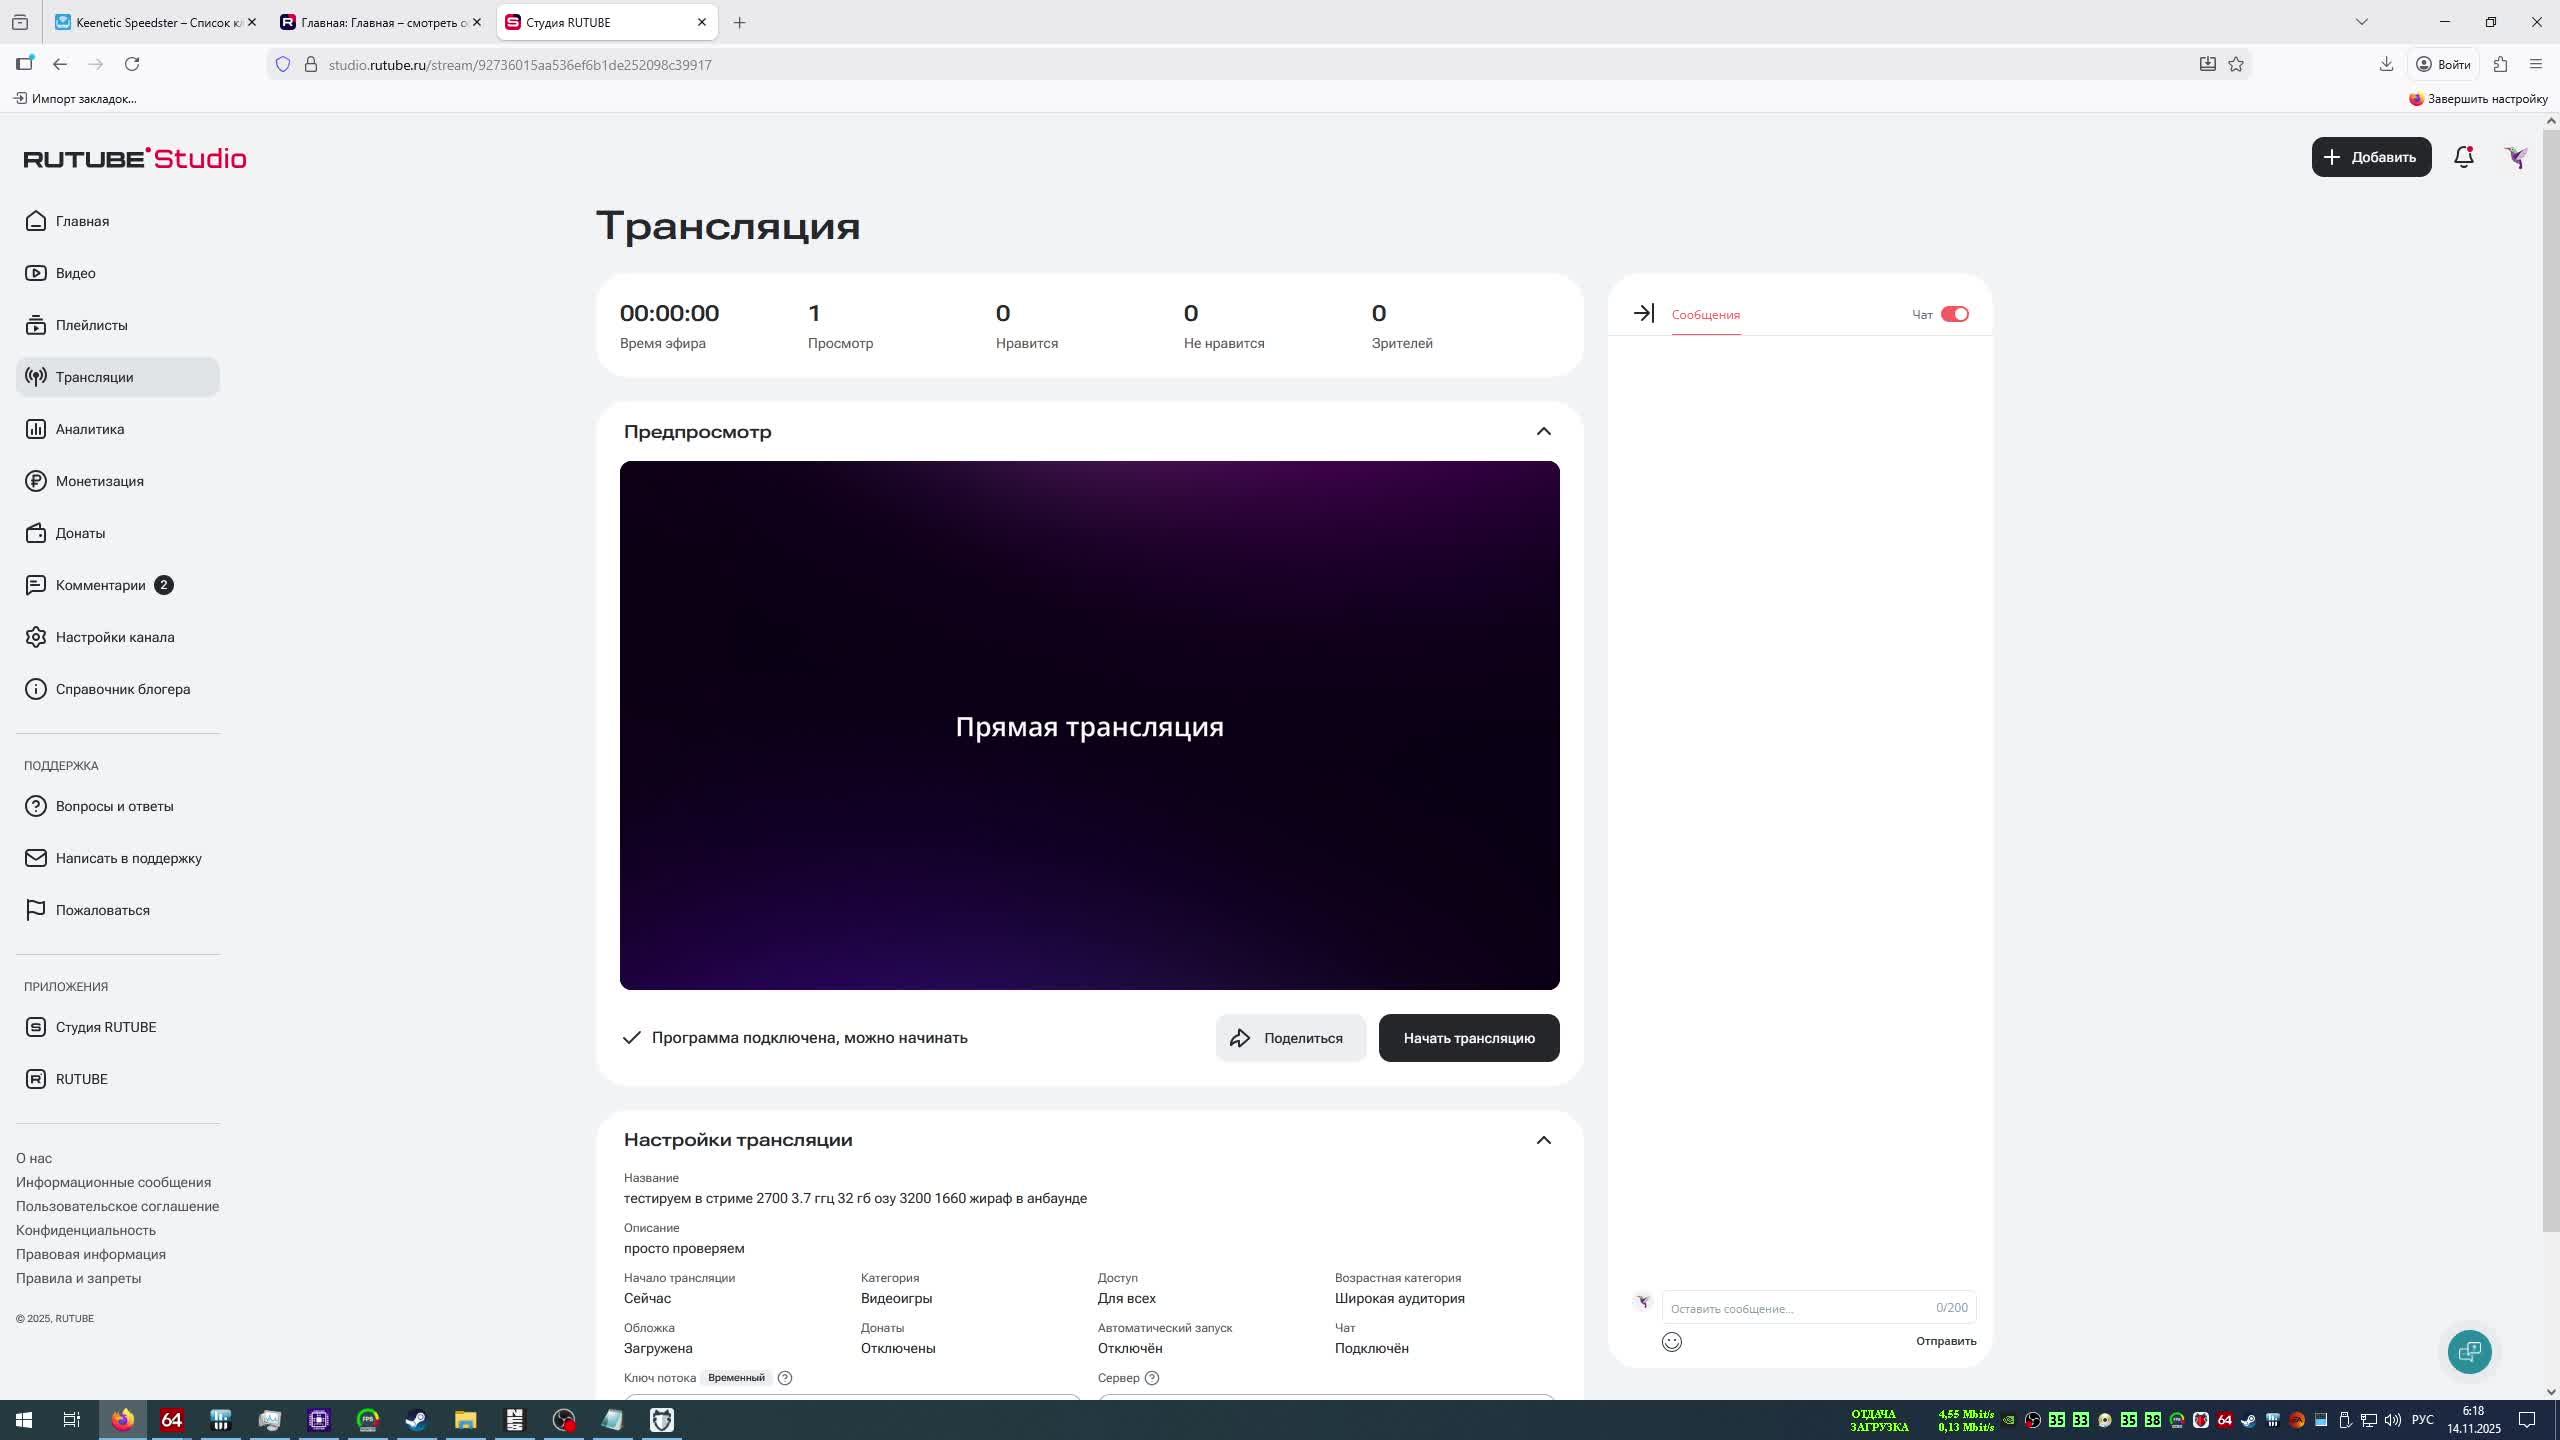
Task: Open the notifications bell
Action: (x=2463, y=157)
